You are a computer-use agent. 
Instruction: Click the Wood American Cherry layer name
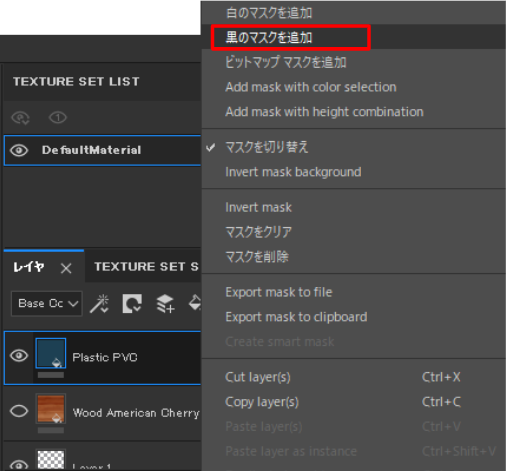136,413
